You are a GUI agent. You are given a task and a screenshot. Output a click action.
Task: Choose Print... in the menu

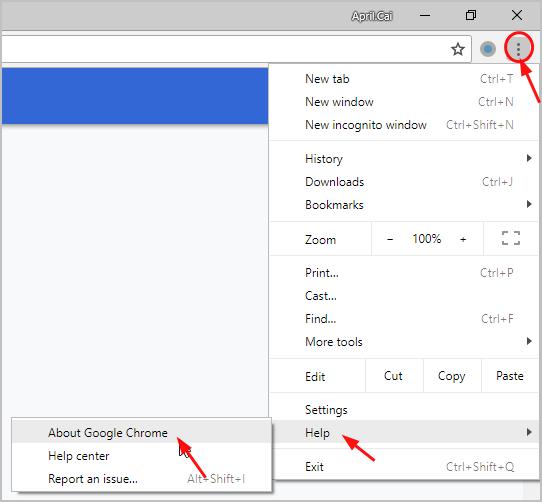pyautogui.click(x=404, y=273)
